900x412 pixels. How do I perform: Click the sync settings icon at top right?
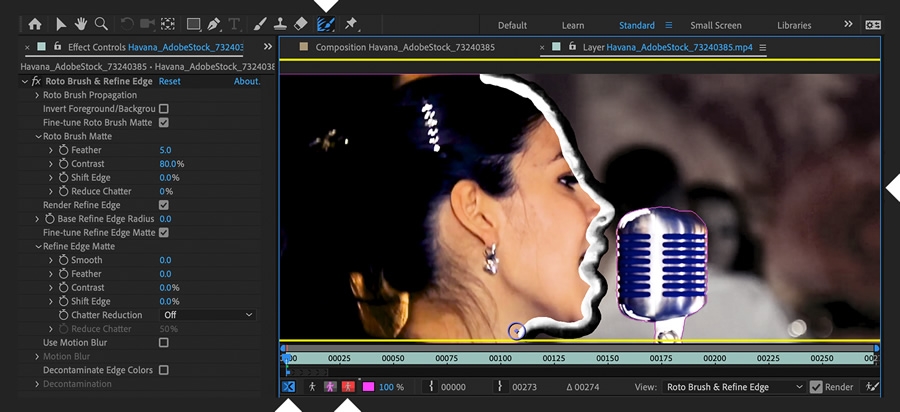click(873, 25)
